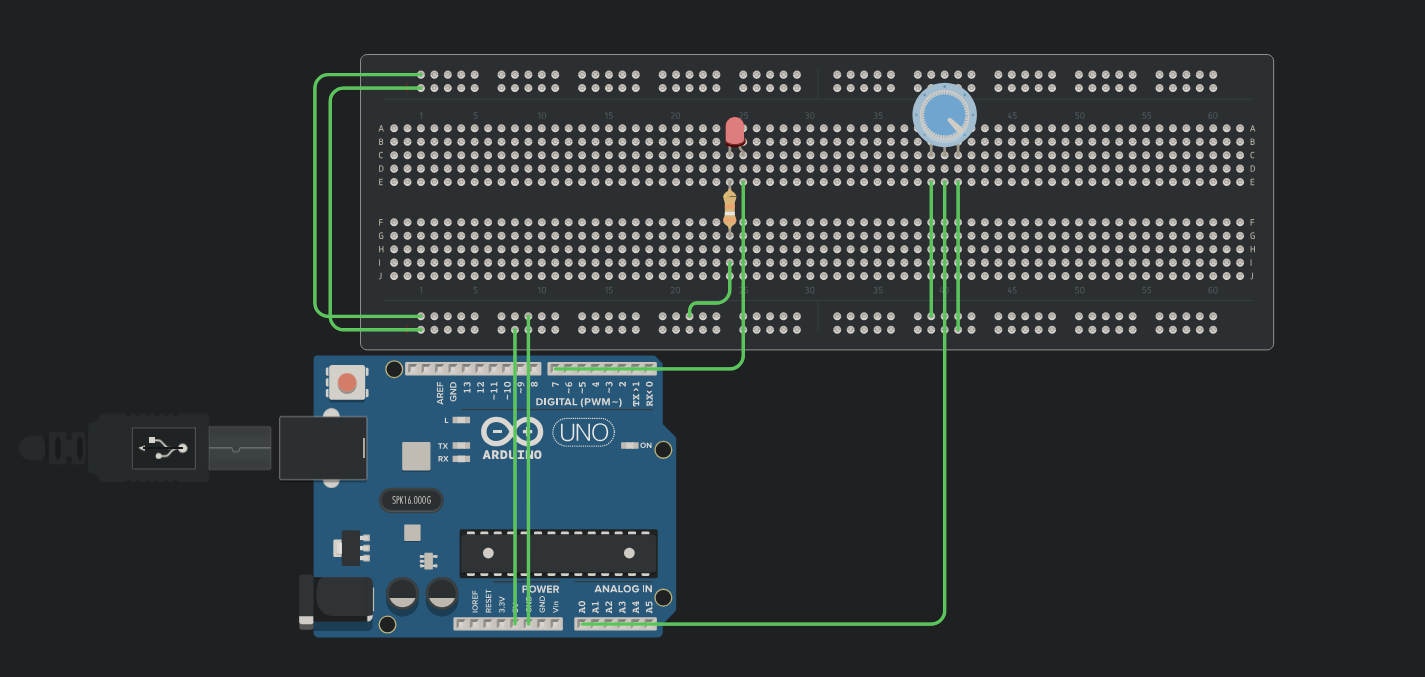Click the AREF pin on digital header
The width and height of the screenshot is (1425, 677).
tap(440, 370)
